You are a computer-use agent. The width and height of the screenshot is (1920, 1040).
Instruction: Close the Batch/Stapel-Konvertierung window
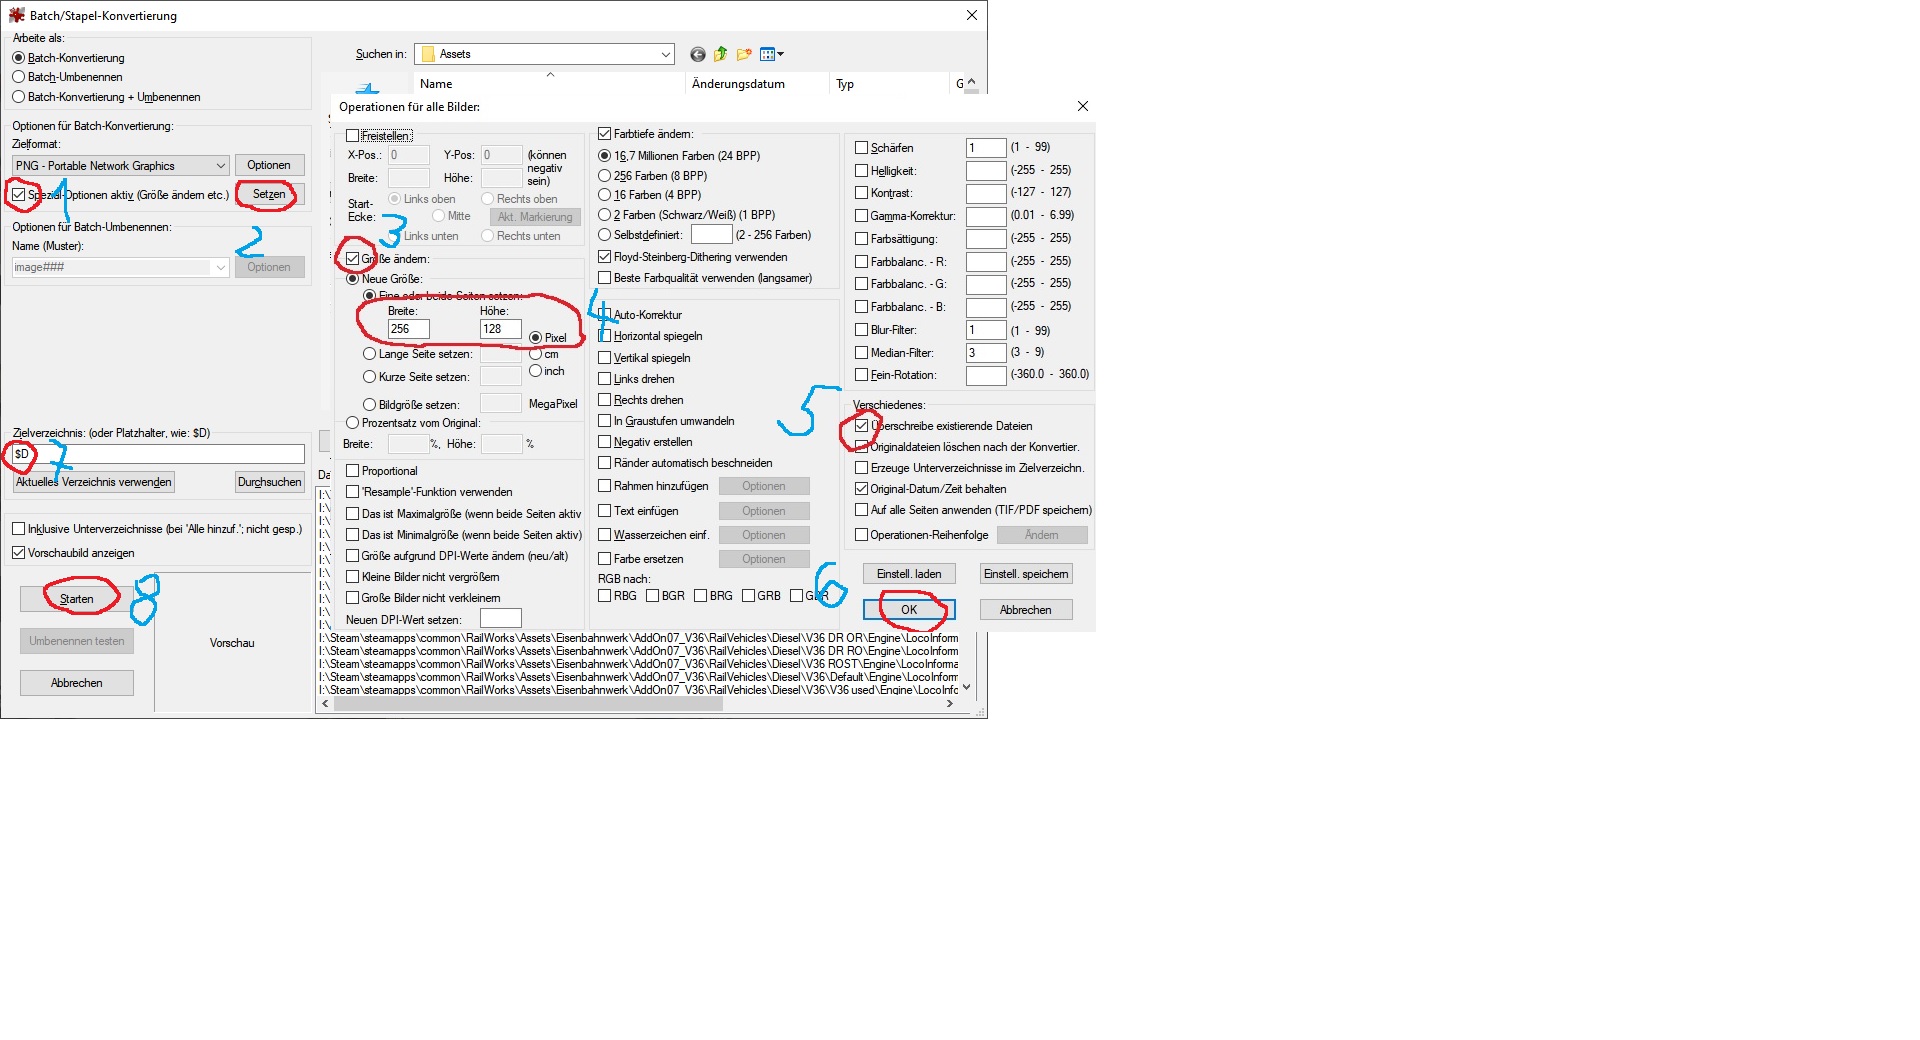[x=971, y=15]
